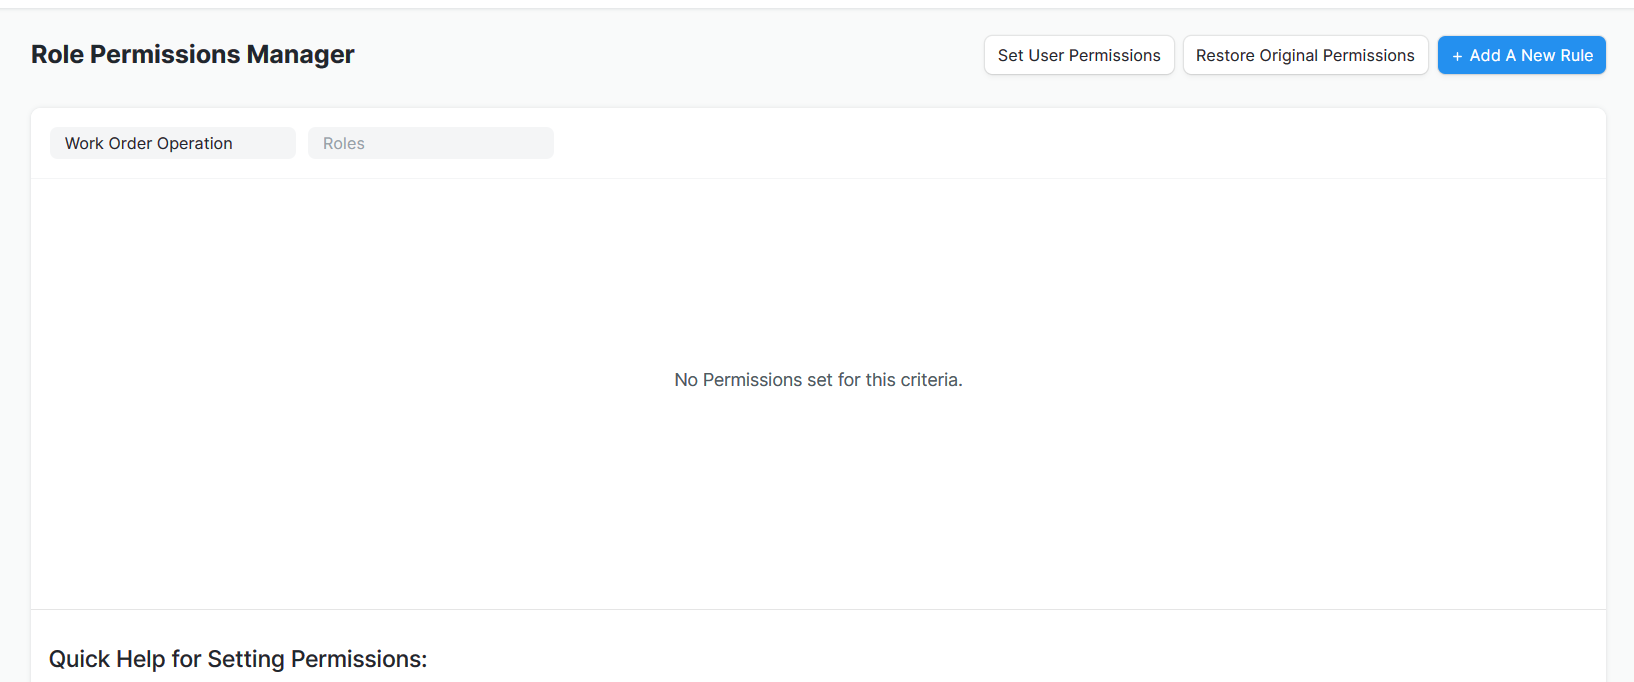Click the Quick Help for Setting Permissions heading
This screenshot has height=682, width=1634.
pos(238,659)
